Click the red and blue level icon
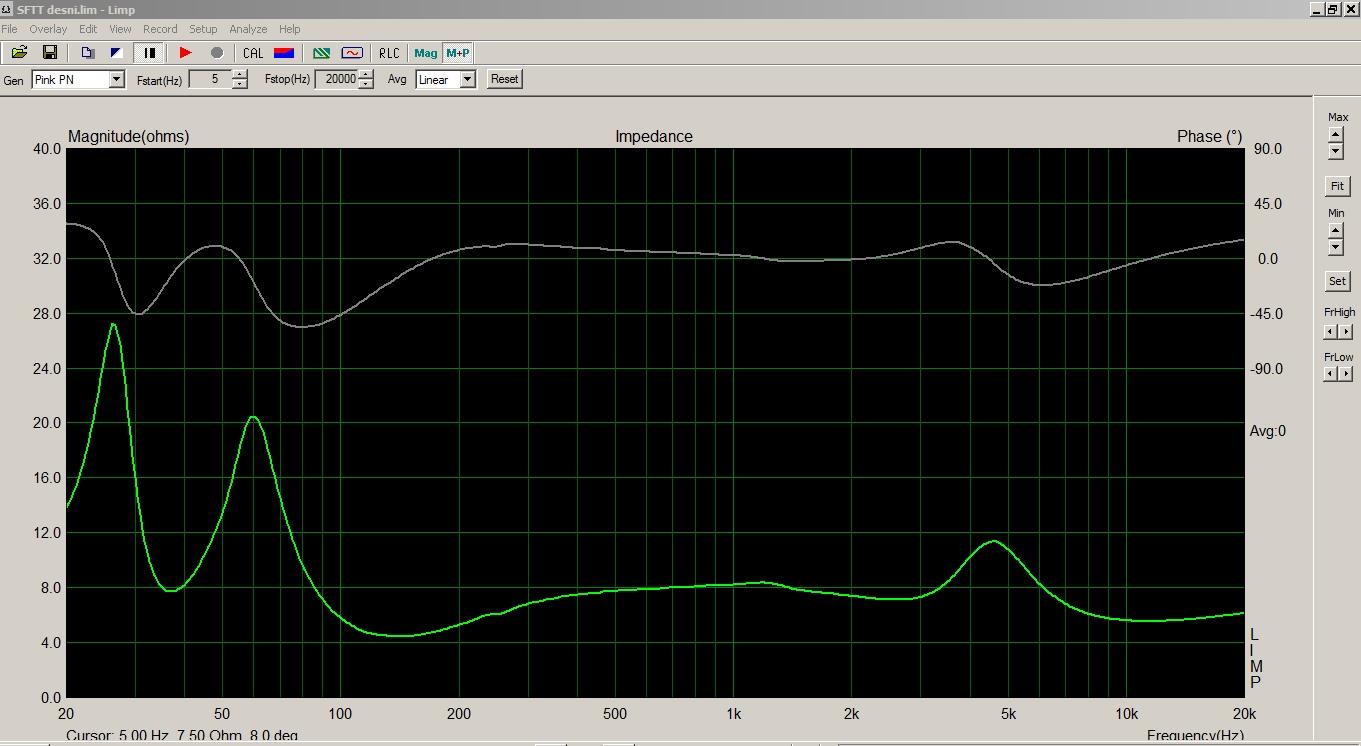This screenshot has width=1361, height=746. (x=284, y=53)
